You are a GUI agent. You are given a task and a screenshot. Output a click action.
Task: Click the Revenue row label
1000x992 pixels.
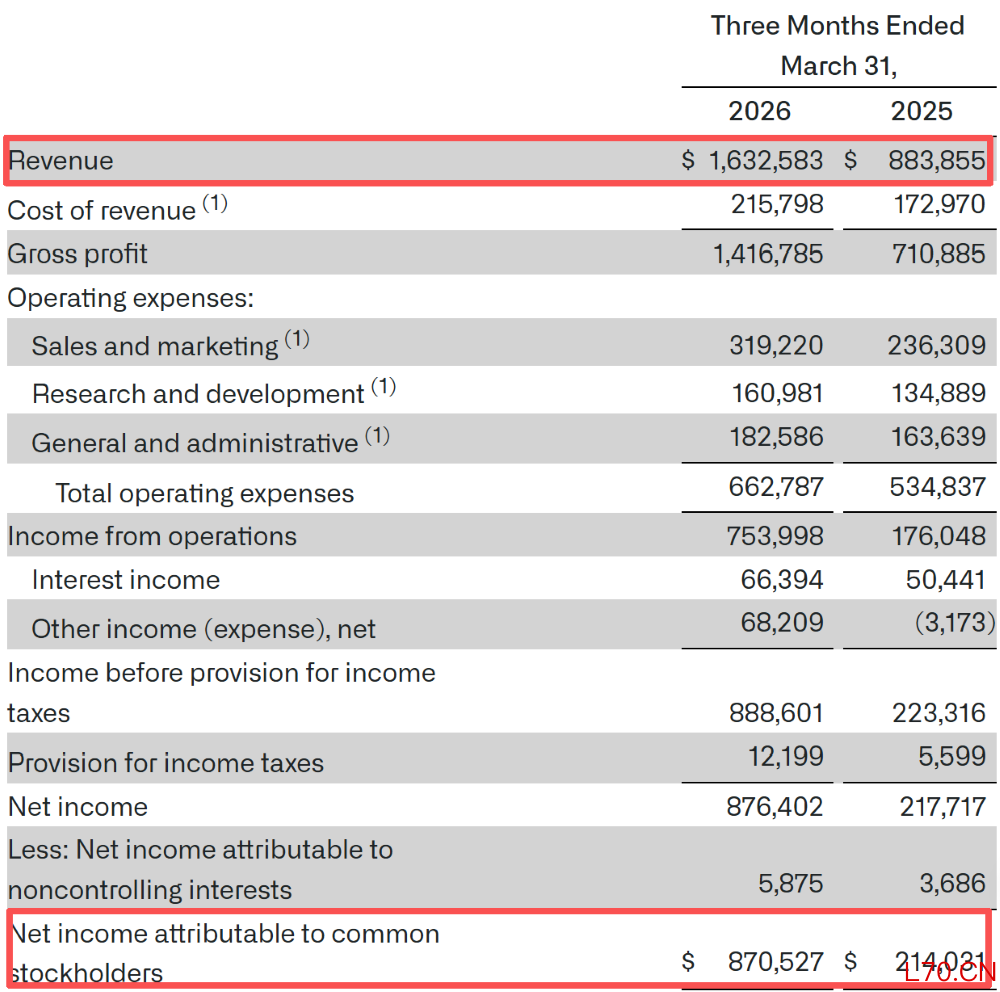coord(61,161)
